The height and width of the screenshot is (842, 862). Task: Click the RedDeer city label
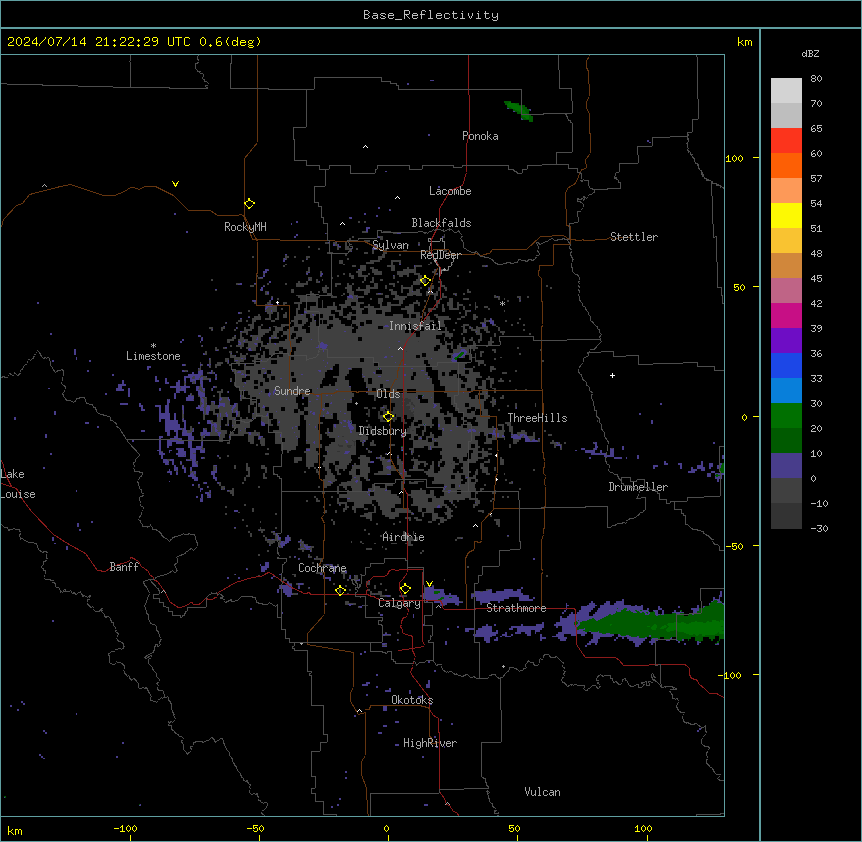440,255
